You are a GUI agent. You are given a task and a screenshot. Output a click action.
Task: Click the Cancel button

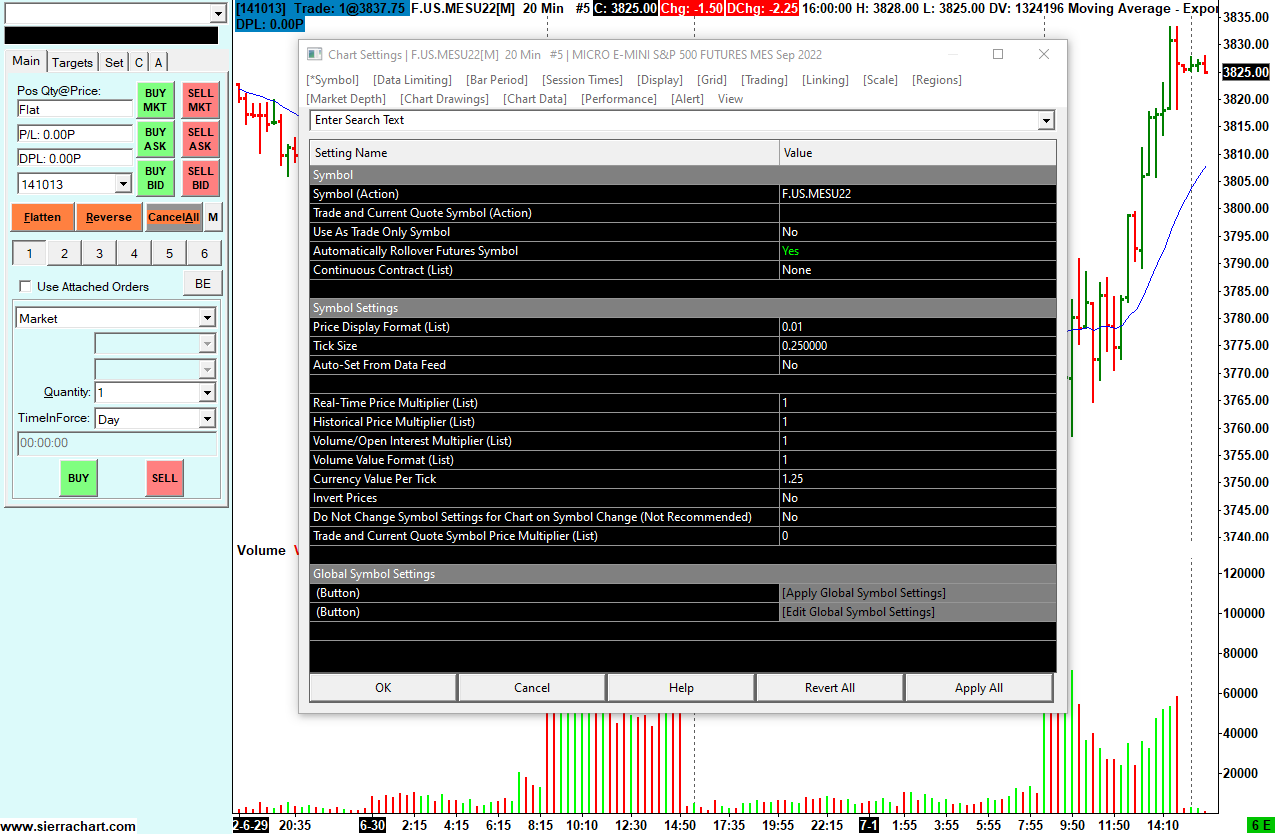(x=532, y=688)
